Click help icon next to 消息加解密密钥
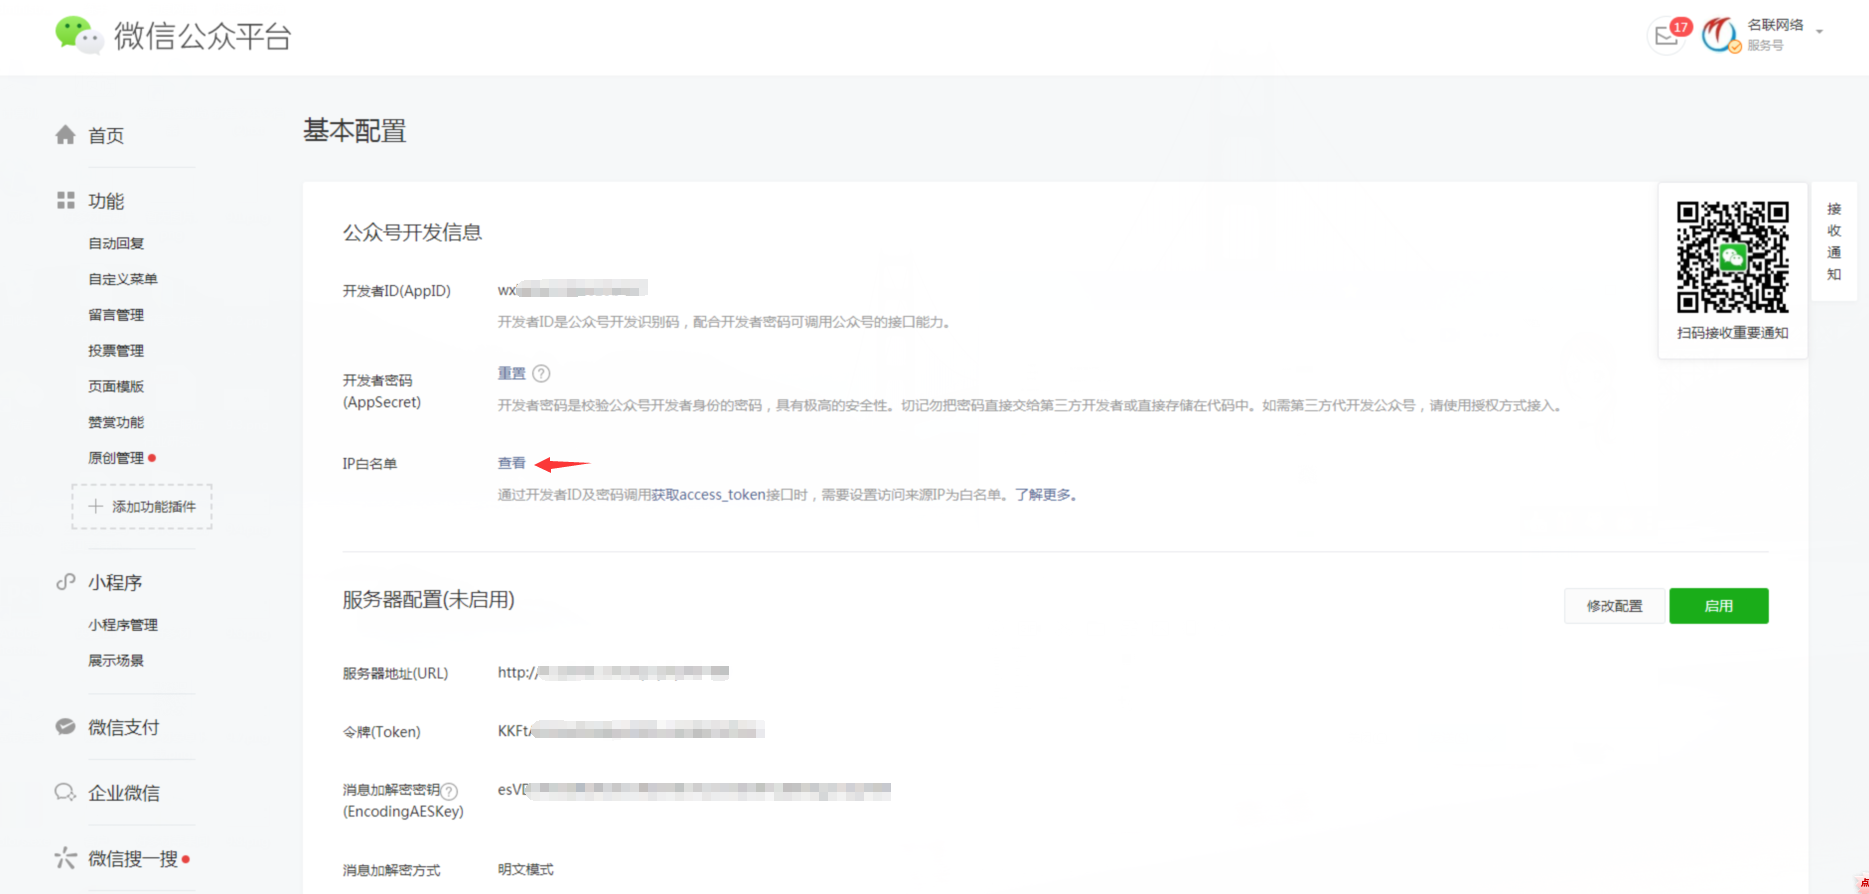Screen dimensions: 1869x894 [x=450, y=790]
